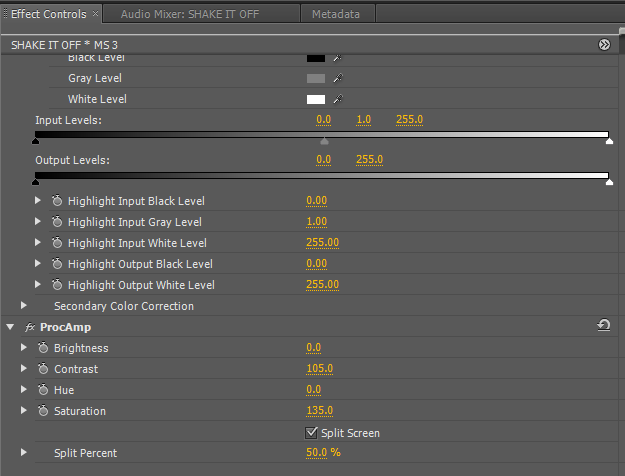Viewport: 625px width, 476px height.
Task: Expand the Hue parameter
Action: point(24,389)
